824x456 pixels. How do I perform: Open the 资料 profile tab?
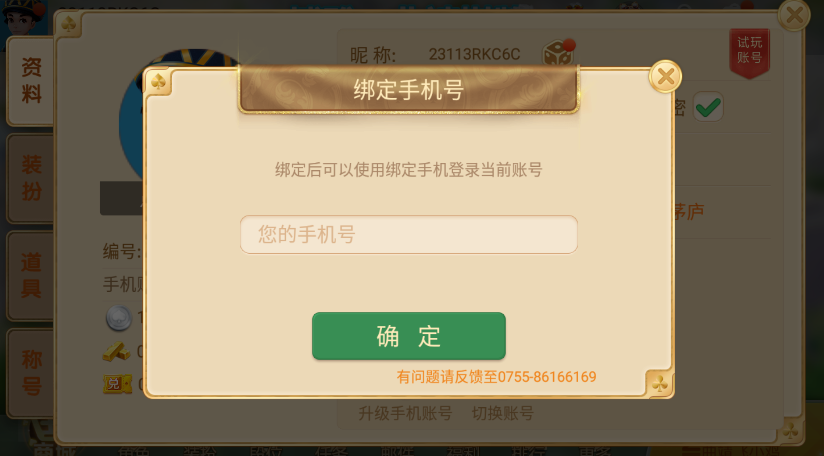pyautogui.click(x=30, y=81)
